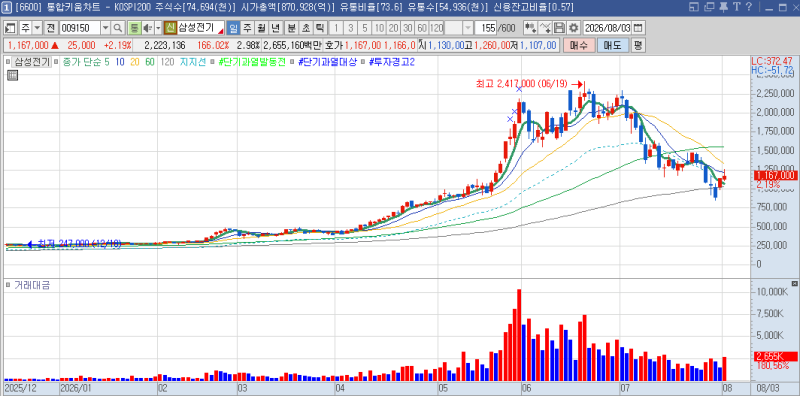
Task: Open the speaker options dropdown arrow
Action: [158, 28]
